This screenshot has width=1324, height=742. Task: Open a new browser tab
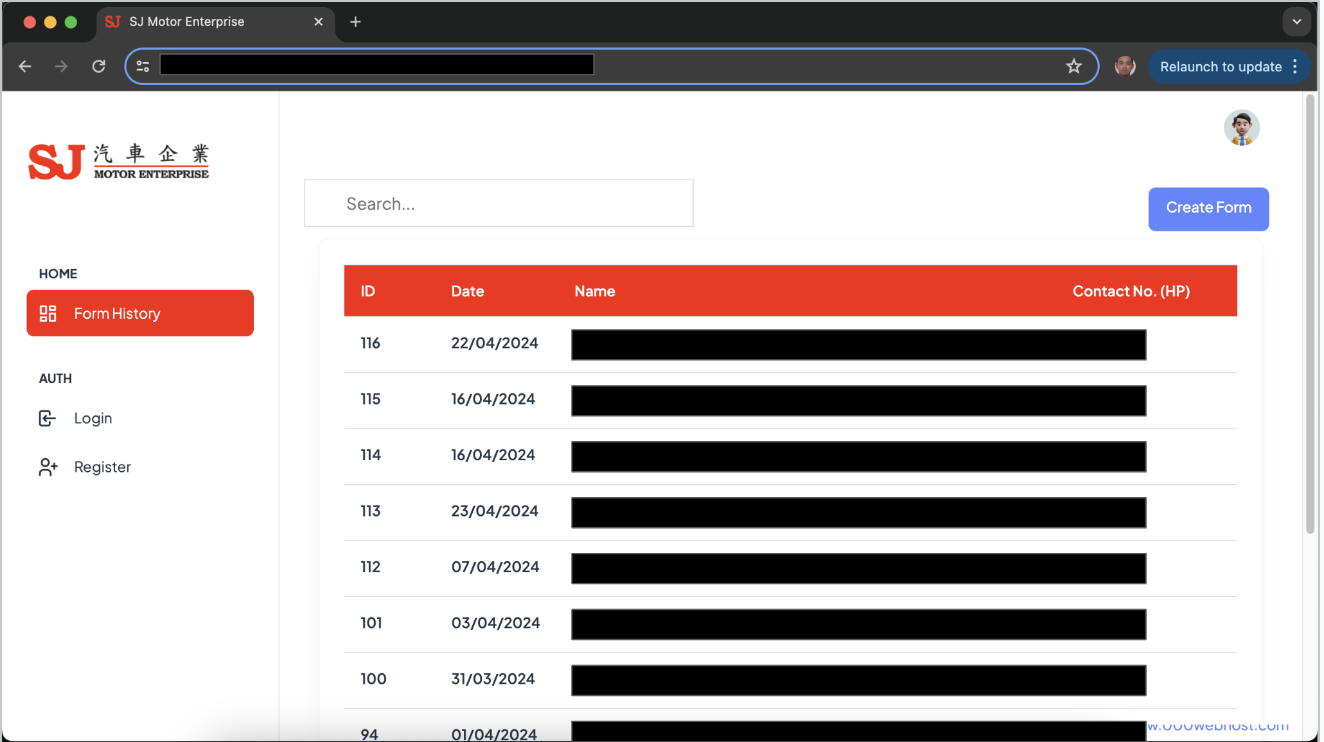click(355, 22)
